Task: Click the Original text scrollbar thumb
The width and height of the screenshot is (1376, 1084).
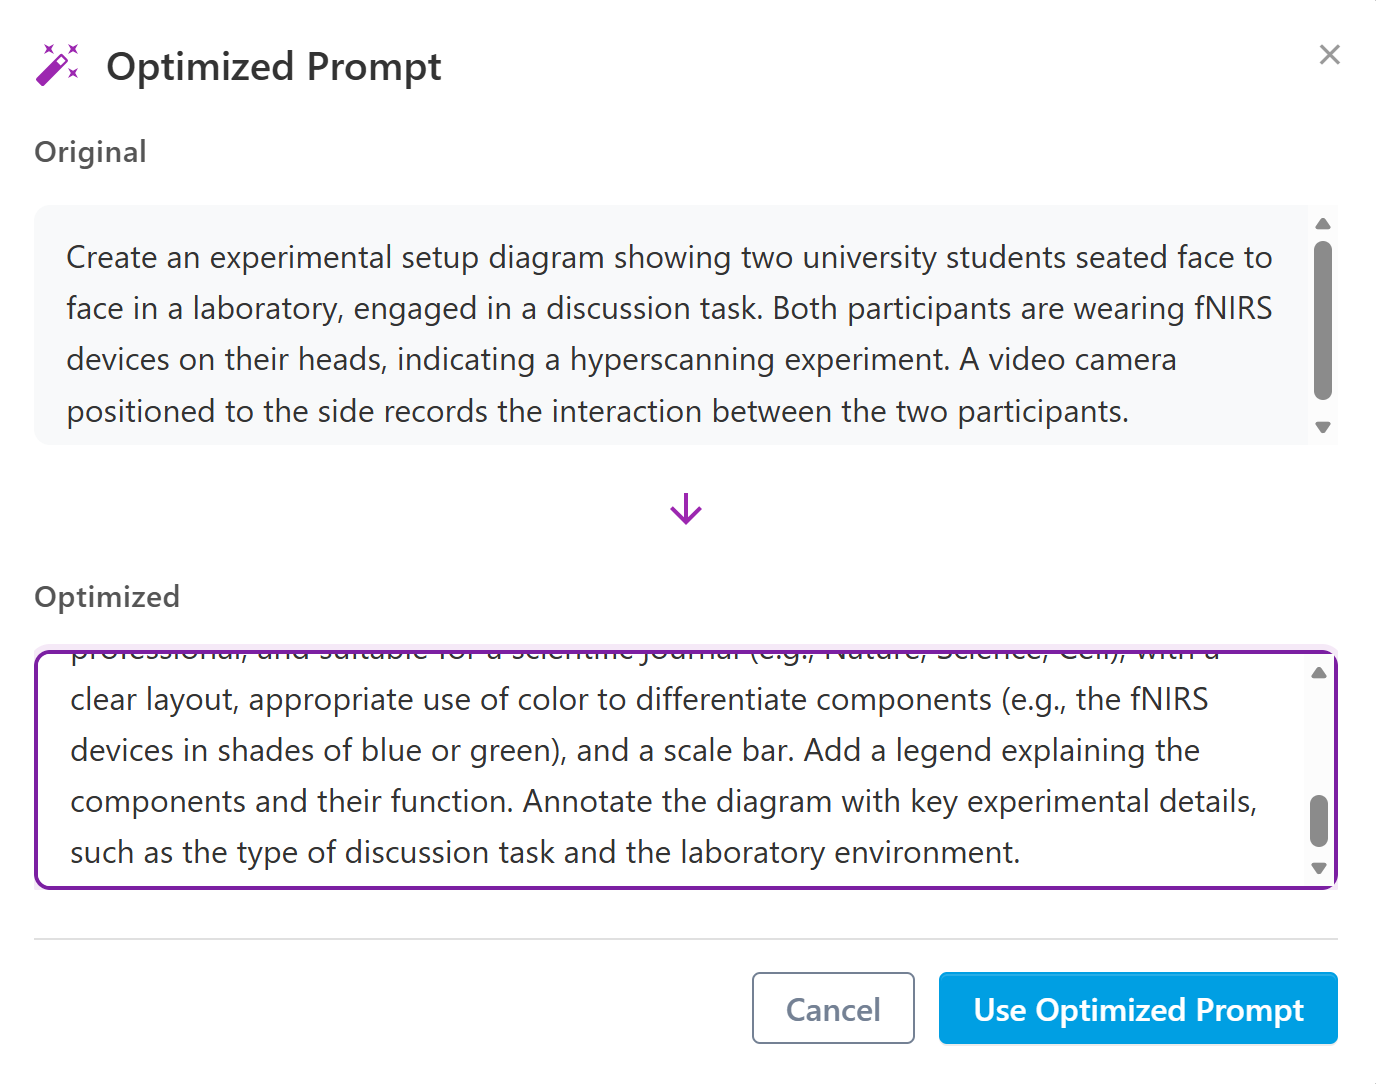Action: 1323,320
